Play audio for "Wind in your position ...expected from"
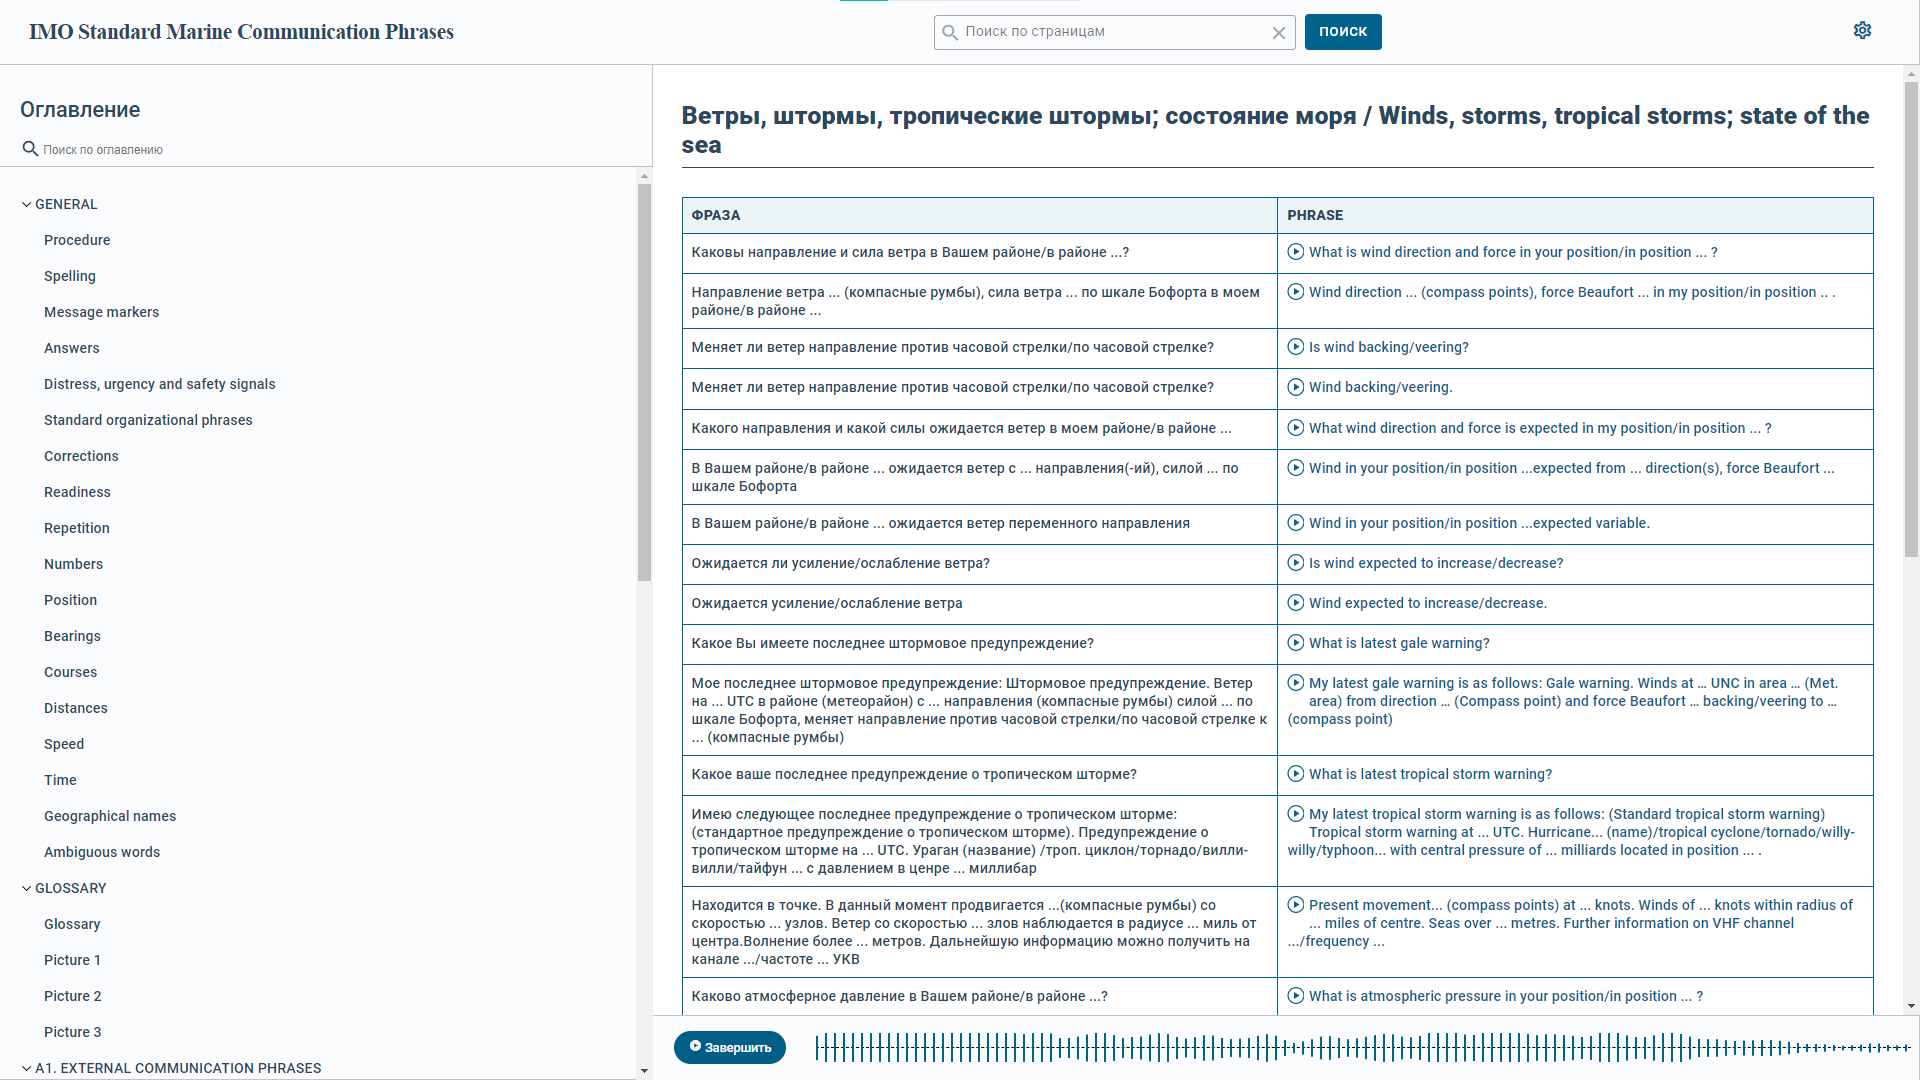1920x1080 pixels. [x=1295, y=468]
